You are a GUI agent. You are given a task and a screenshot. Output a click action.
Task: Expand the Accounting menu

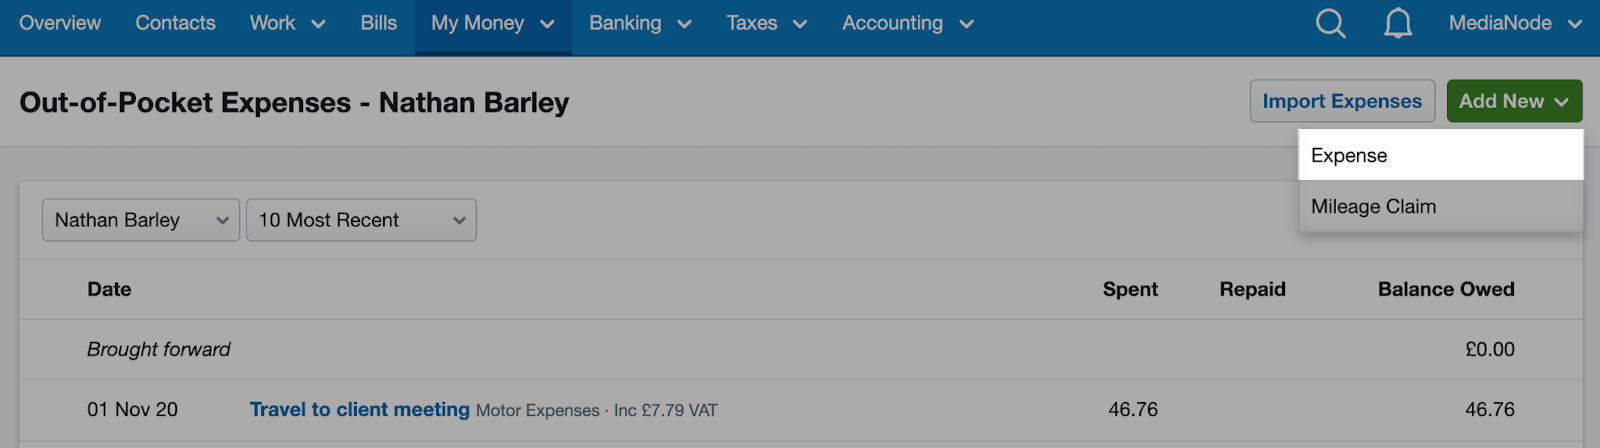click(908, 23)
